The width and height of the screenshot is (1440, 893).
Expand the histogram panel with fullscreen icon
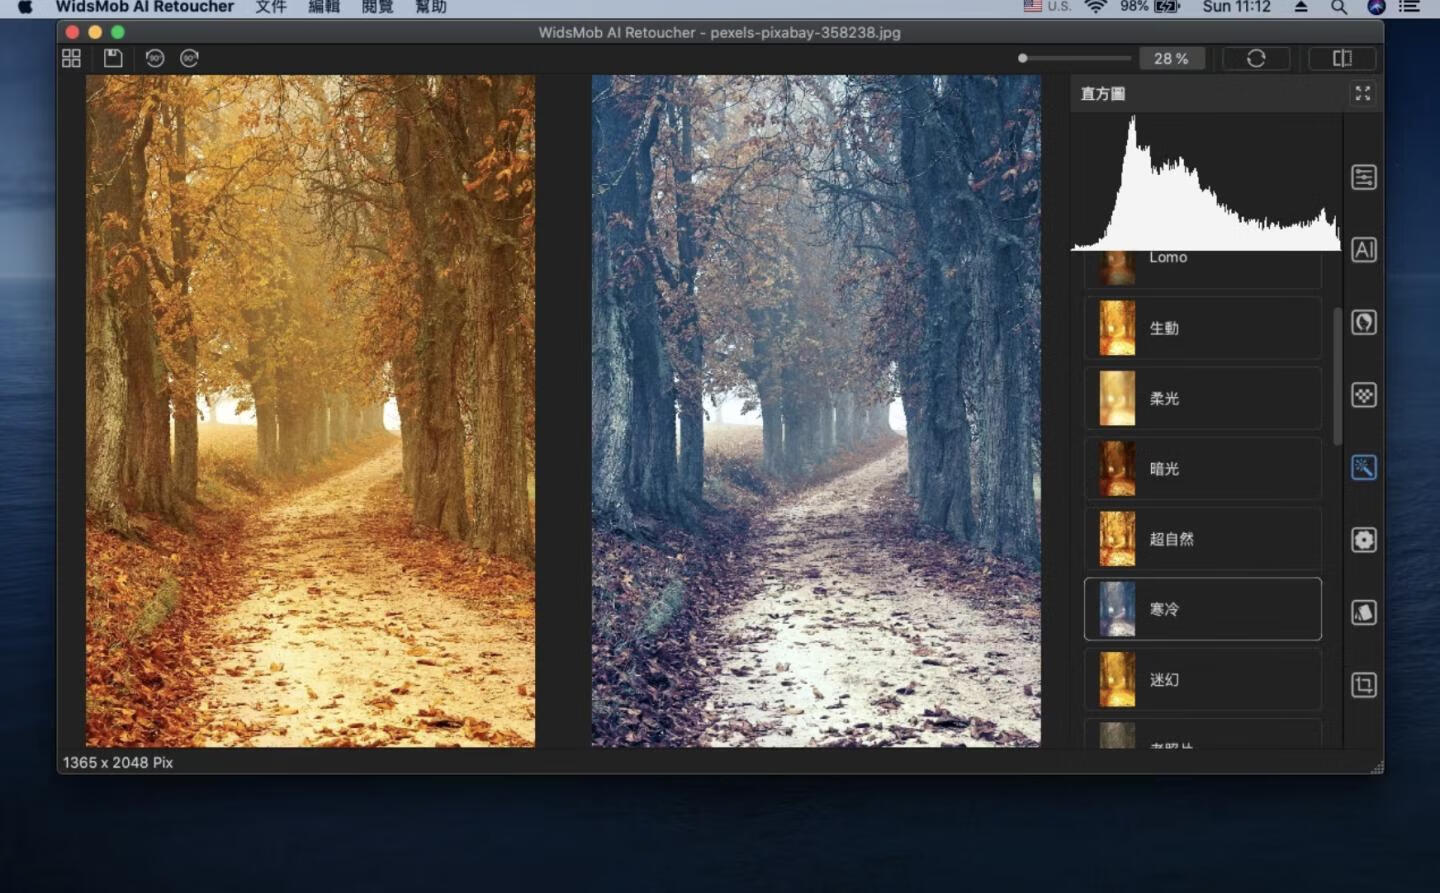click(1362, 93)
